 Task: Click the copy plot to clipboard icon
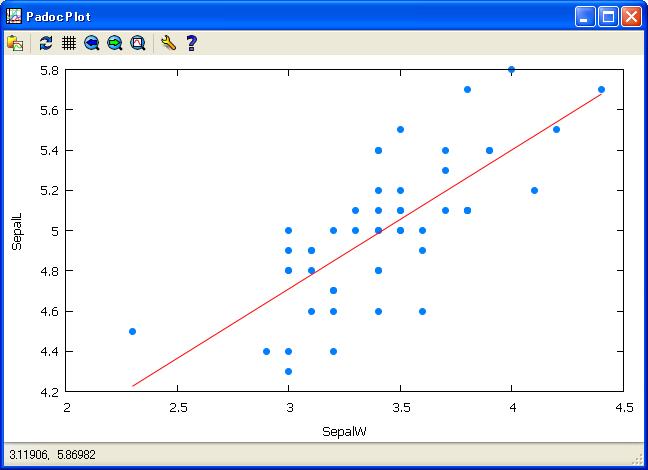[15, 43]
